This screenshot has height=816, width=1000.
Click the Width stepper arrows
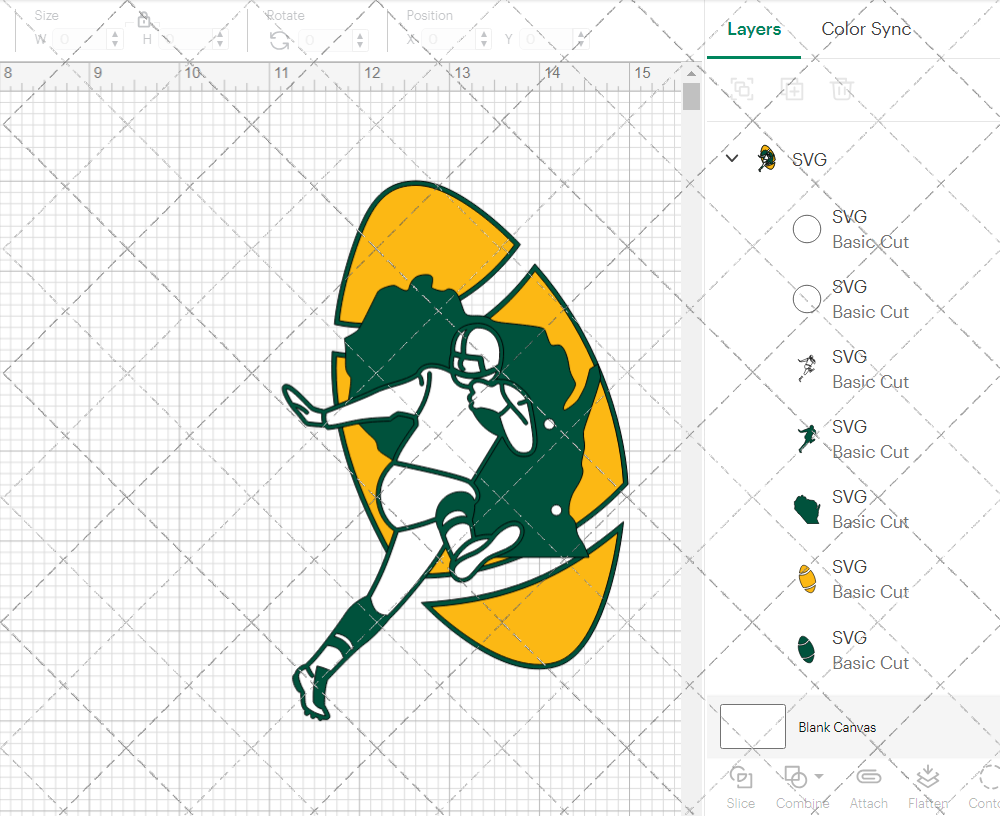click(115, 40)
